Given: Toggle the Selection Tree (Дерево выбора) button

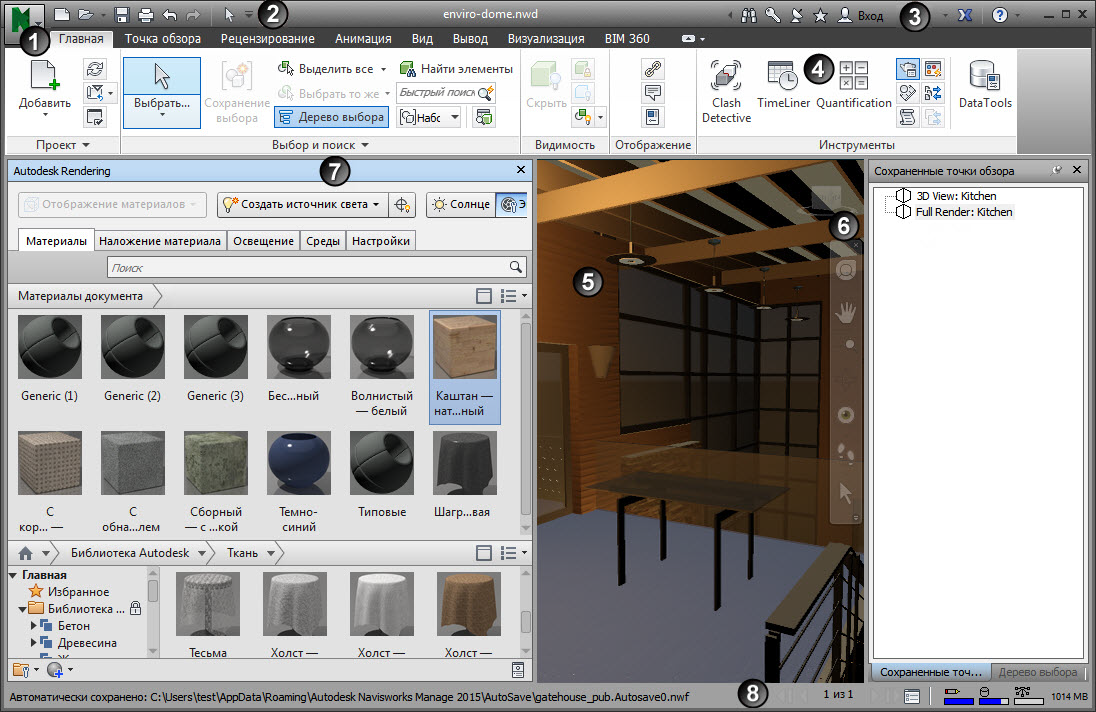Looking at the screenshot, I should pos(331,117).
